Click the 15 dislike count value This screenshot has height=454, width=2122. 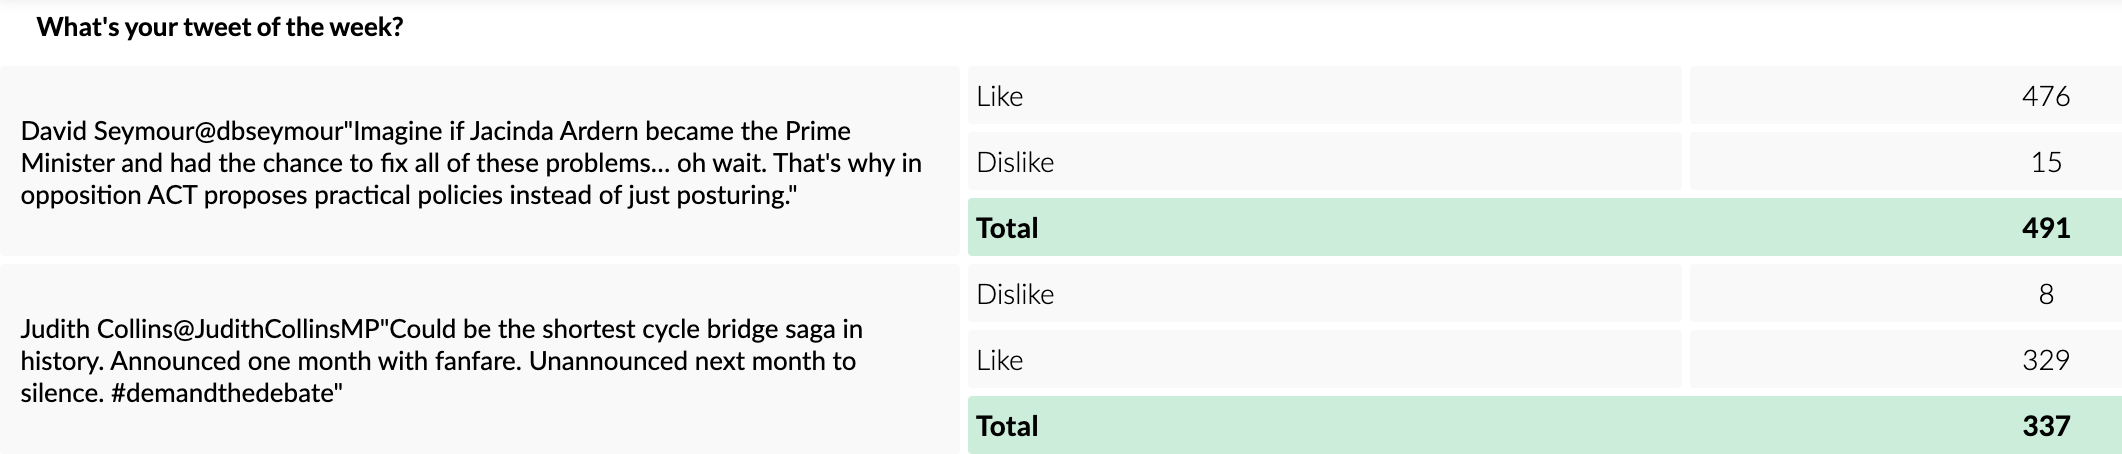click(2046, 163)
